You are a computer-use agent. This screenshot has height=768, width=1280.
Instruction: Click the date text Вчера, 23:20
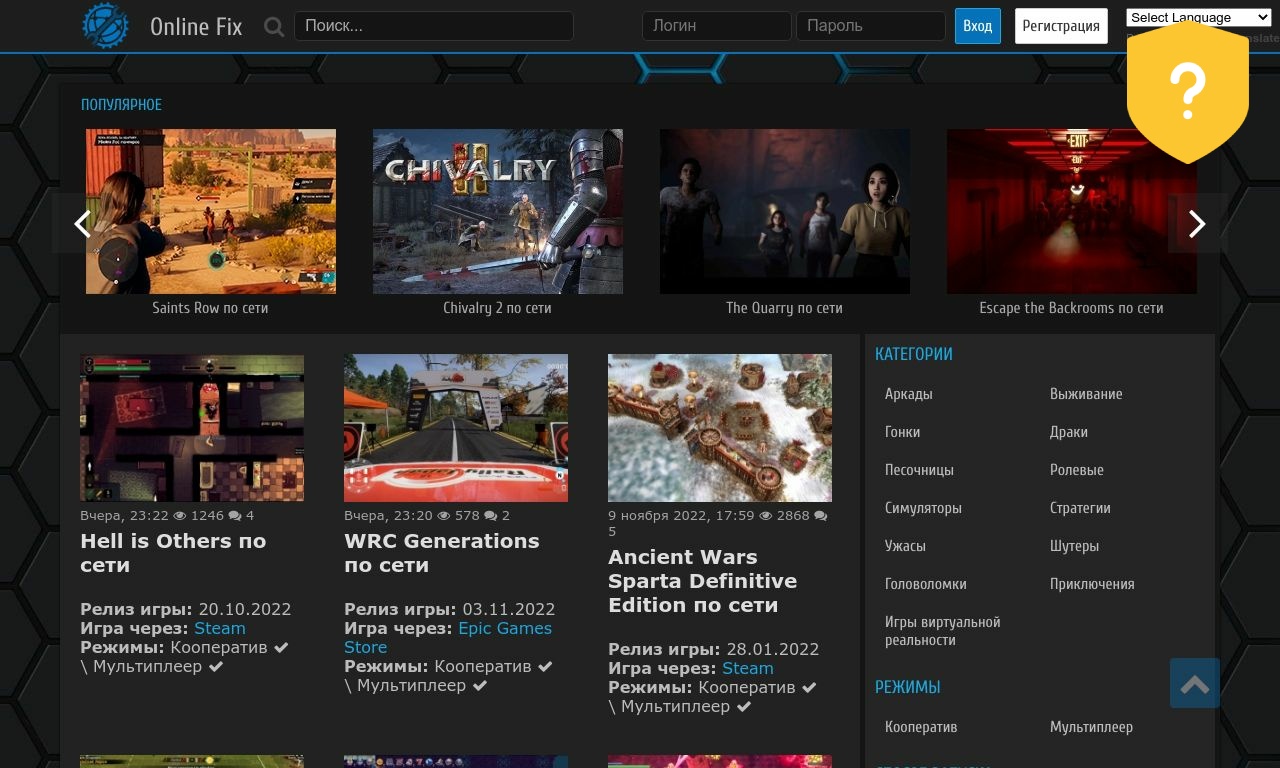point(388,516)
